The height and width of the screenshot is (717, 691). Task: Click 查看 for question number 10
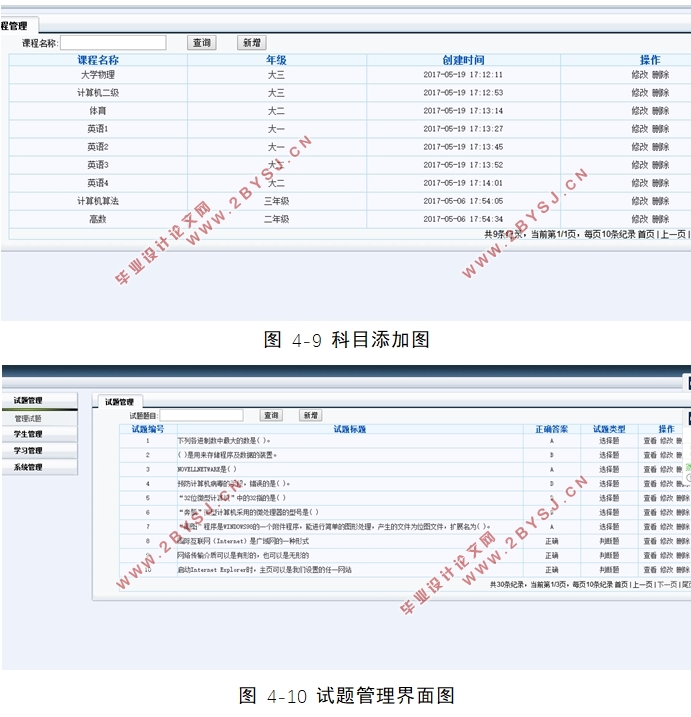(x=650, y=570)
